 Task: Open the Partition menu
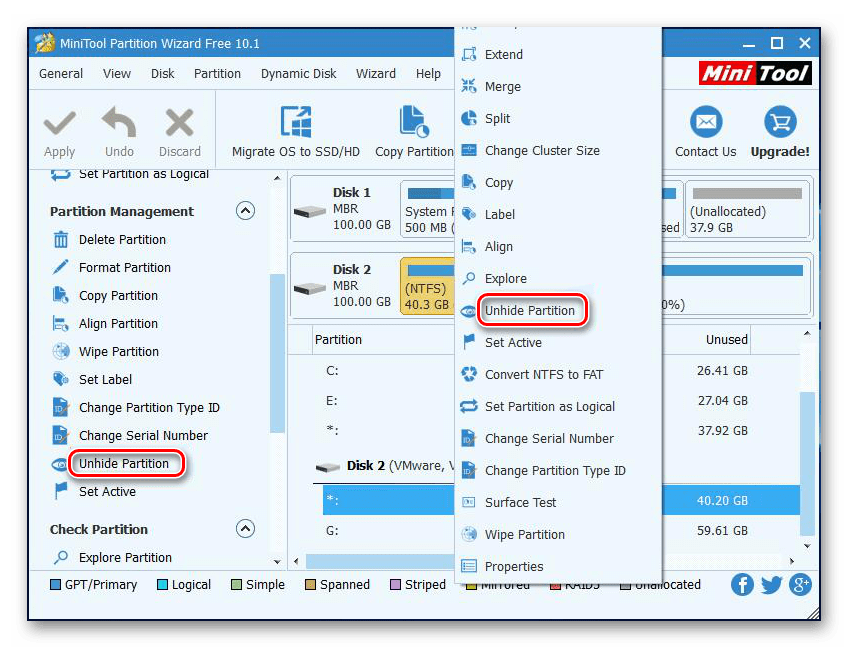(217, 73)
